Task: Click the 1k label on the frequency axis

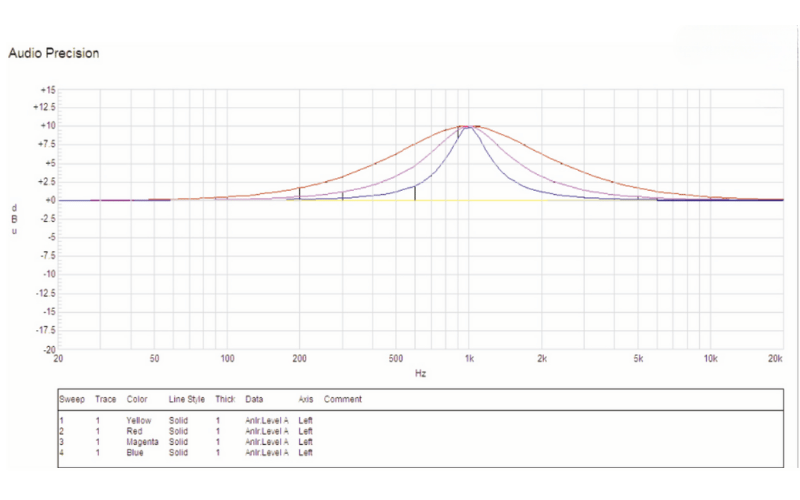Action: [469, 359]
